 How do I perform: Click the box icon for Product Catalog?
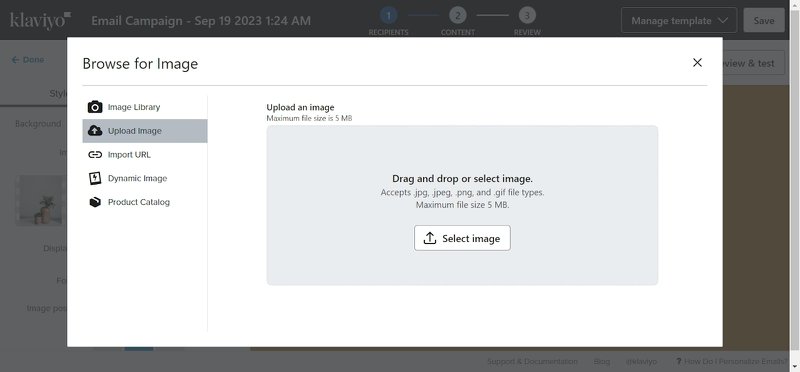pyautogui.click(x=95, y=202)
